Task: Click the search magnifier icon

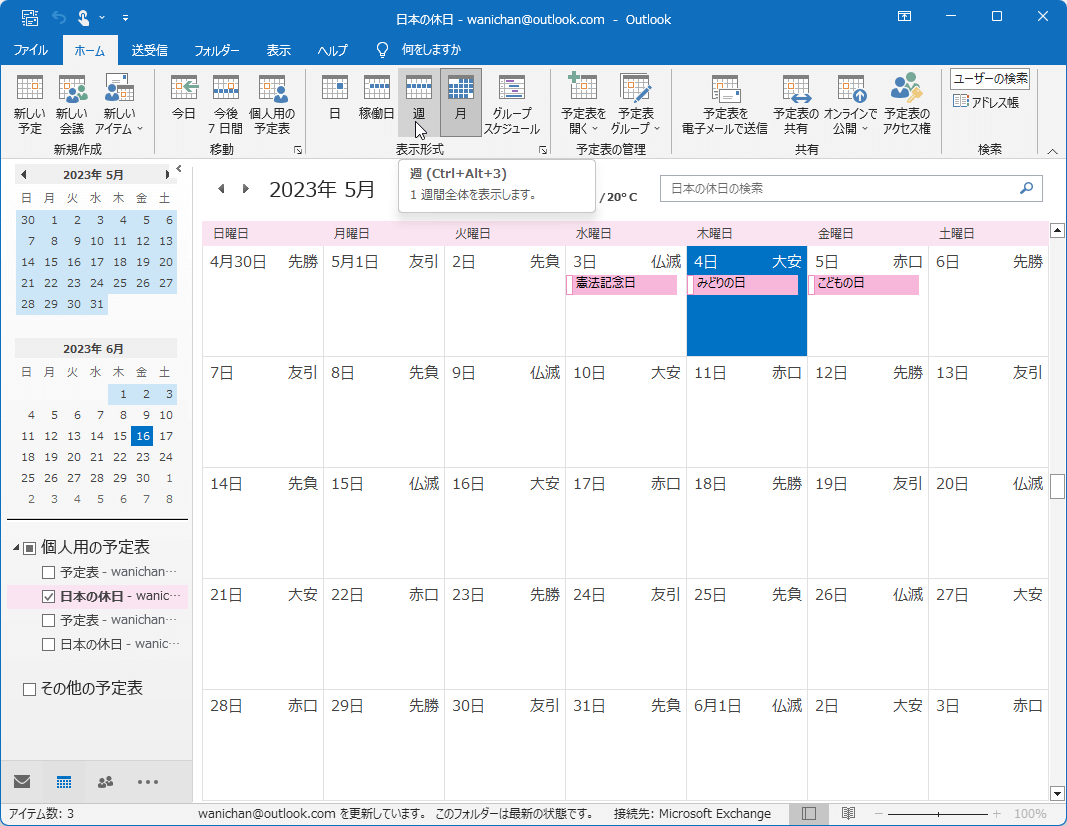Action: [1027, 188]
